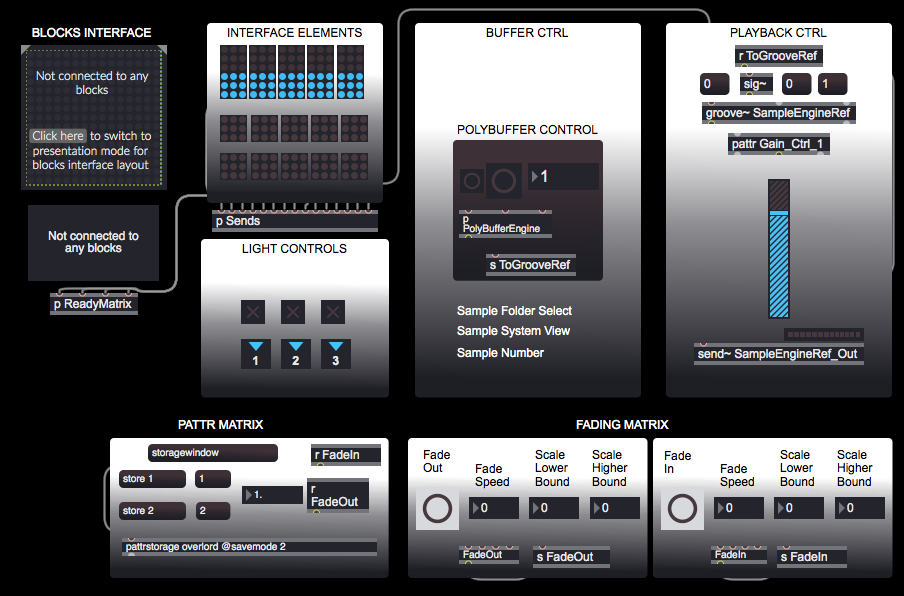Click the level meter above send~ object
904x596 pixels.
(x=823, y=334)
